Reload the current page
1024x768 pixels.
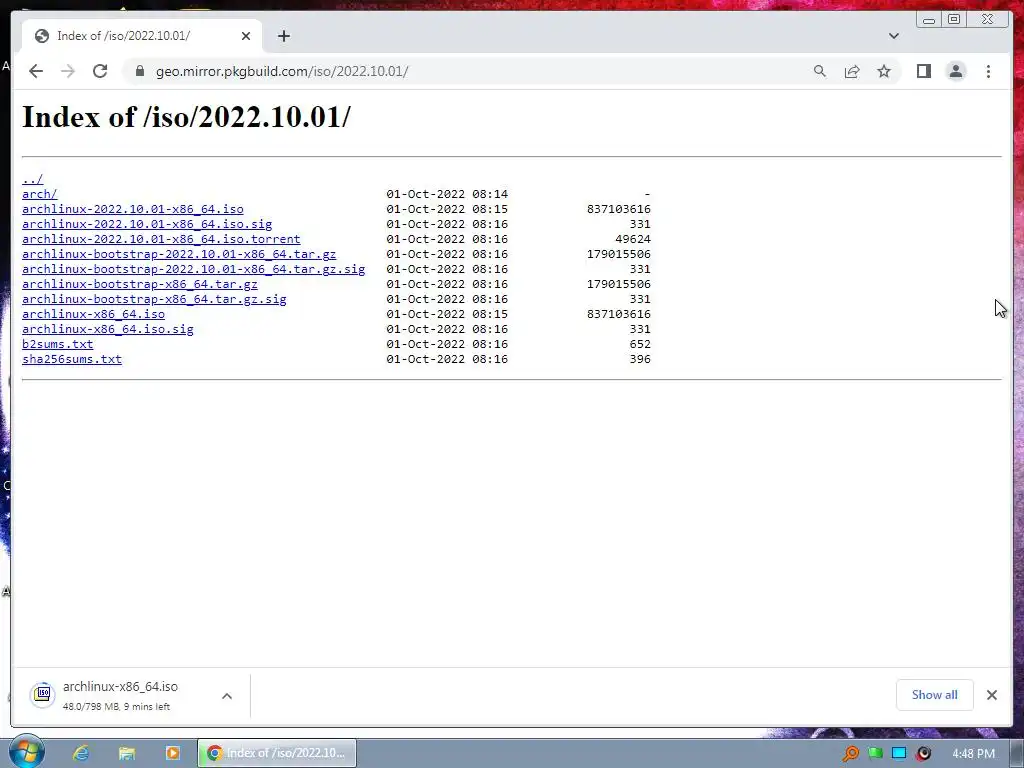(x=100, y=71)
